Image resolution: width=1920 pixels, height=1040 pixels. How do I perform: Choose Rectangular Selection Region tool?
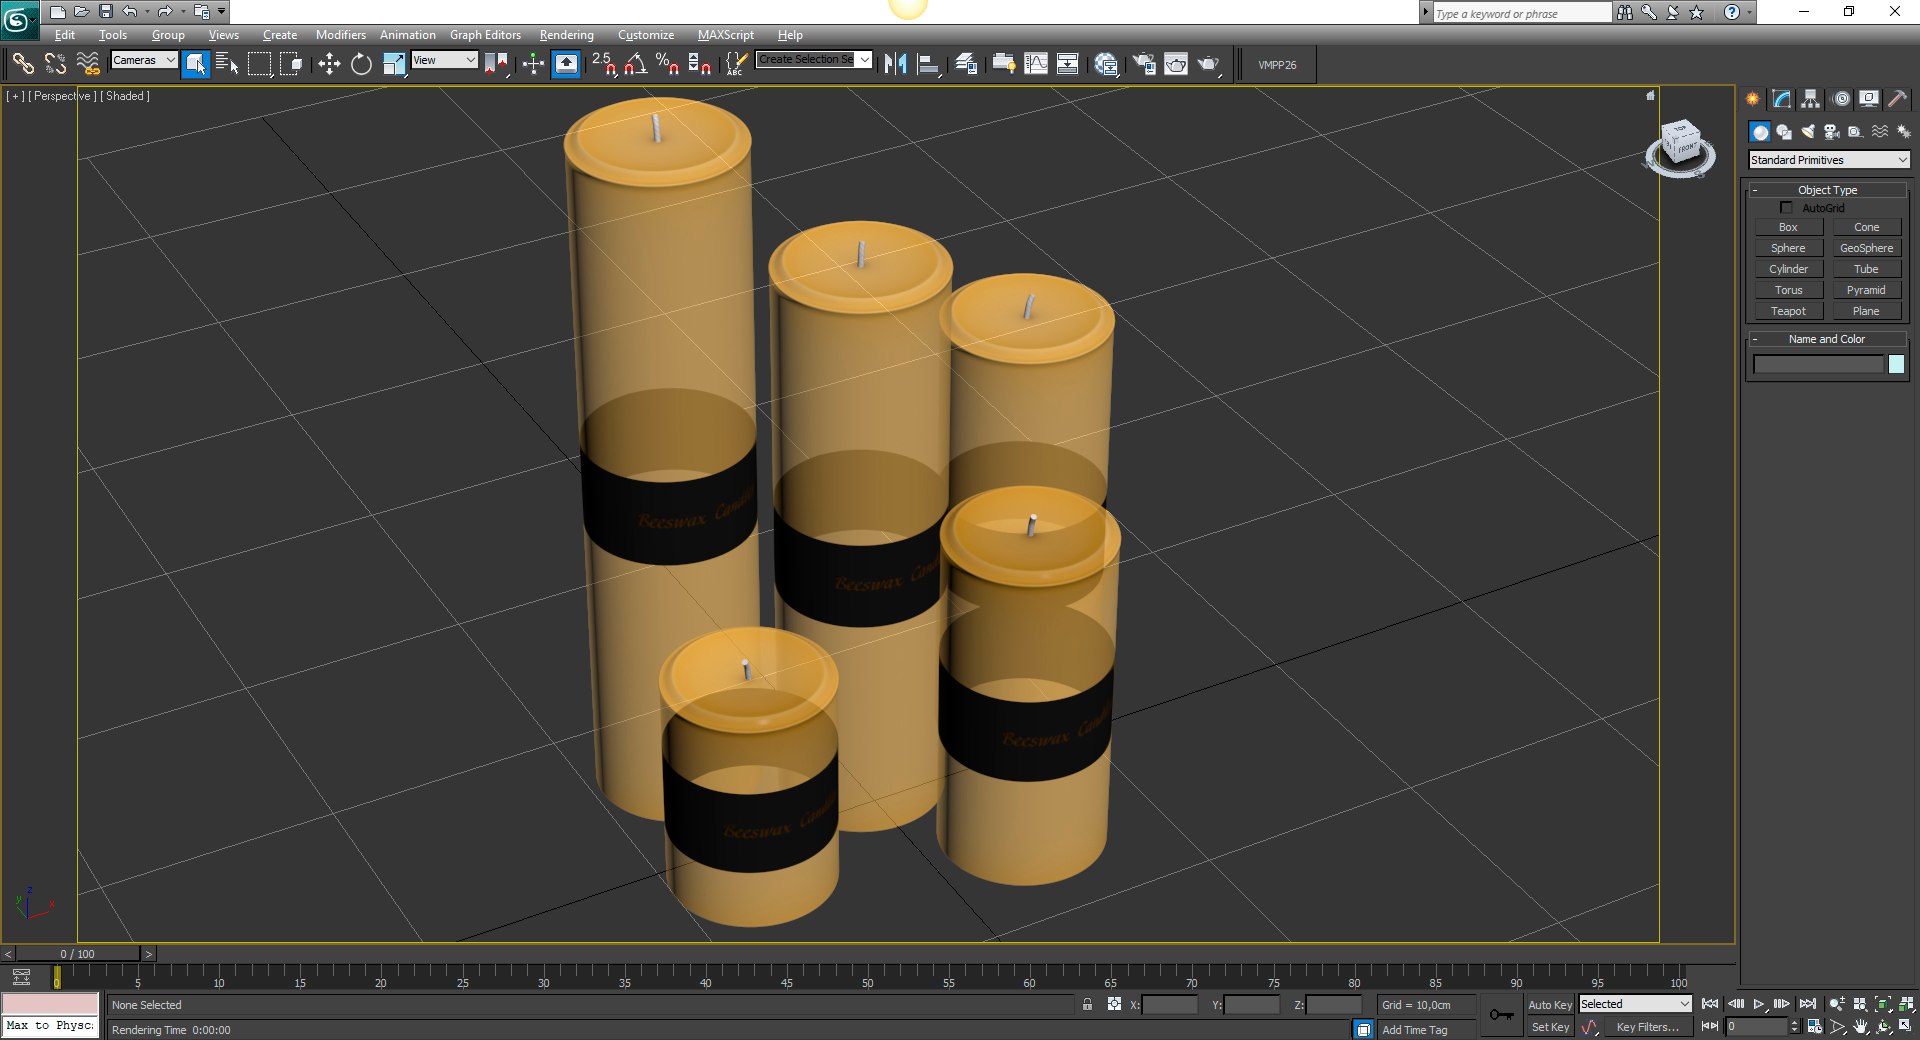tap(259, 64)
